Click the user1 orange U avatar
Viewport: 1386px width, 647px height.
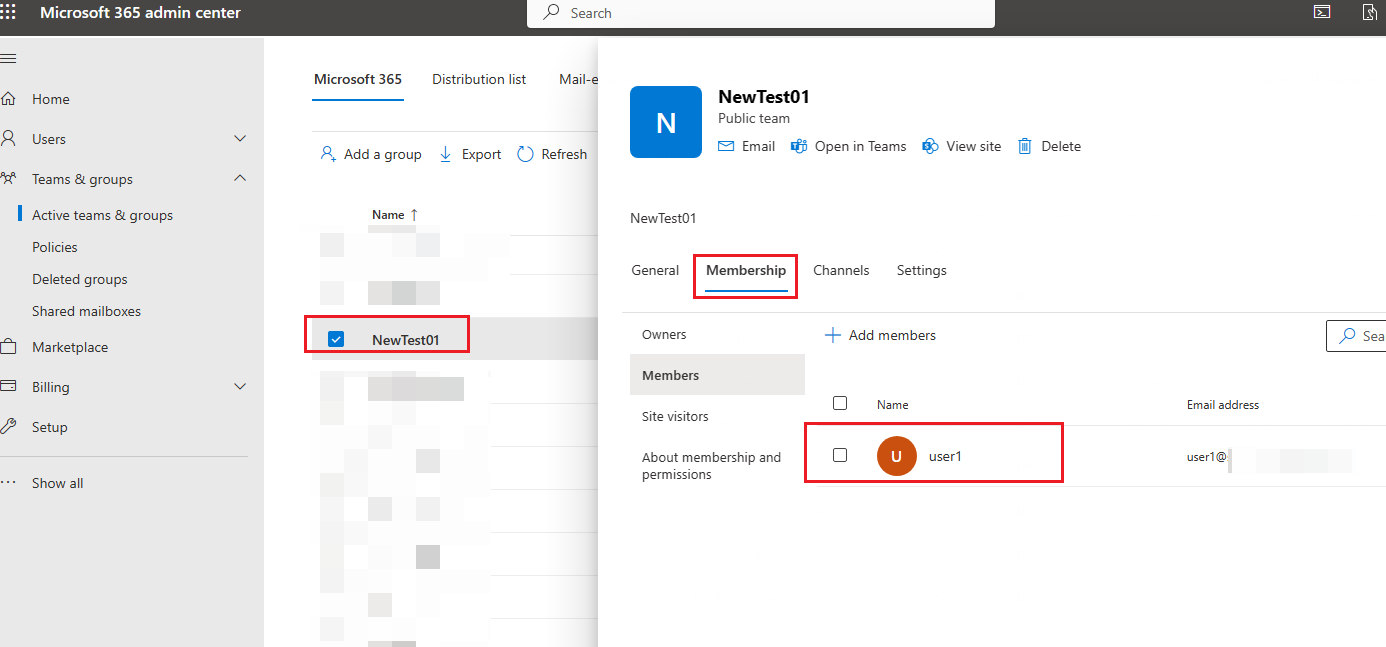897,456
